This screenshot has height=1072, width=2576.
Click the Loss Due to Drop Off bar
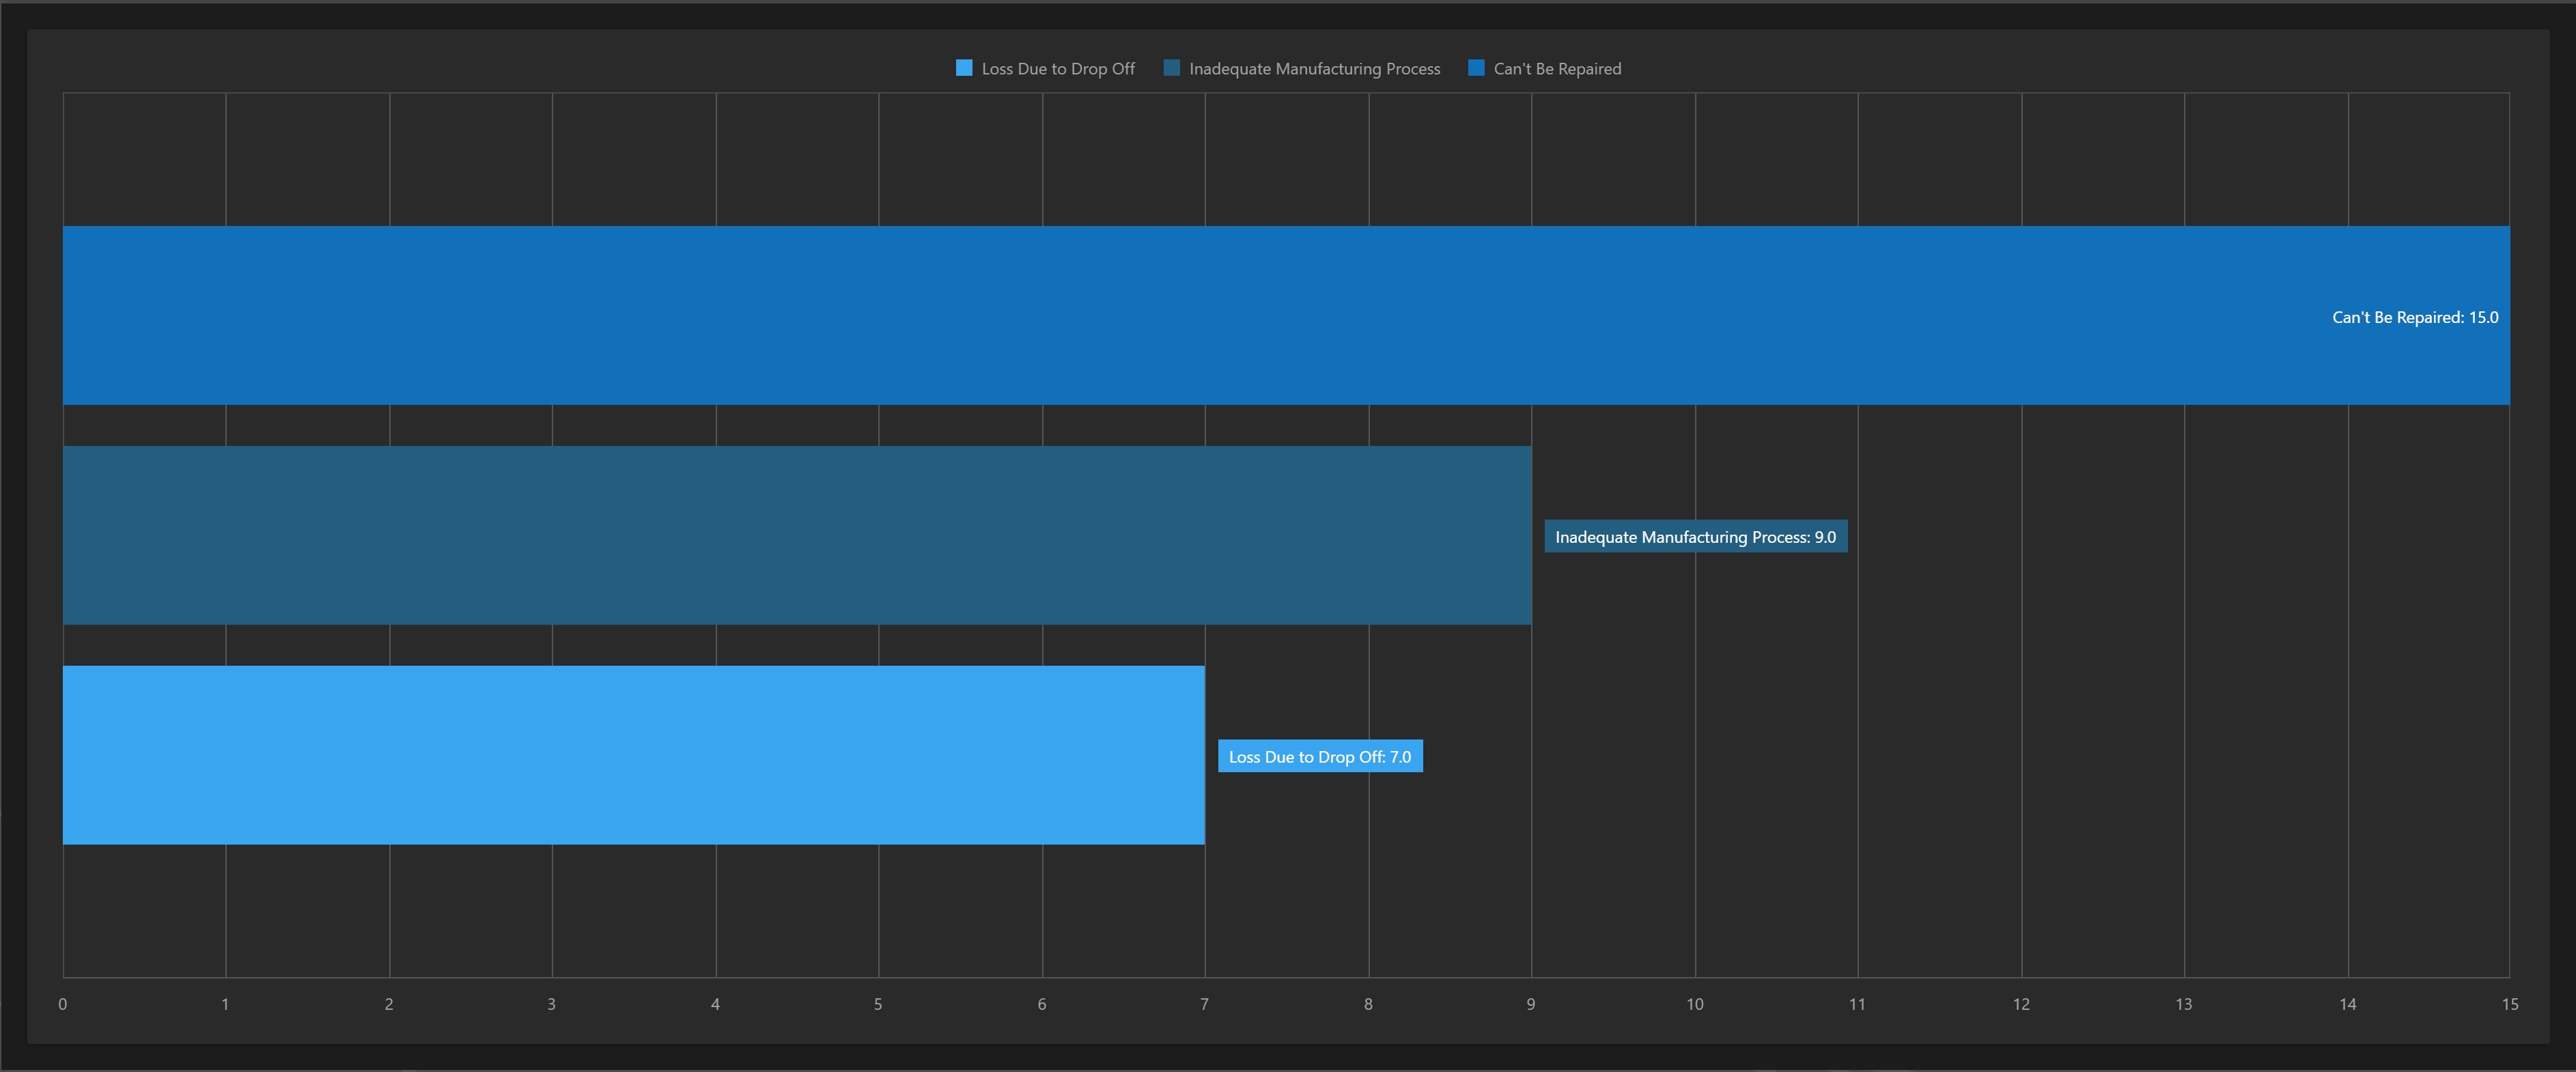pyautogui.click(x=634, y=755)
